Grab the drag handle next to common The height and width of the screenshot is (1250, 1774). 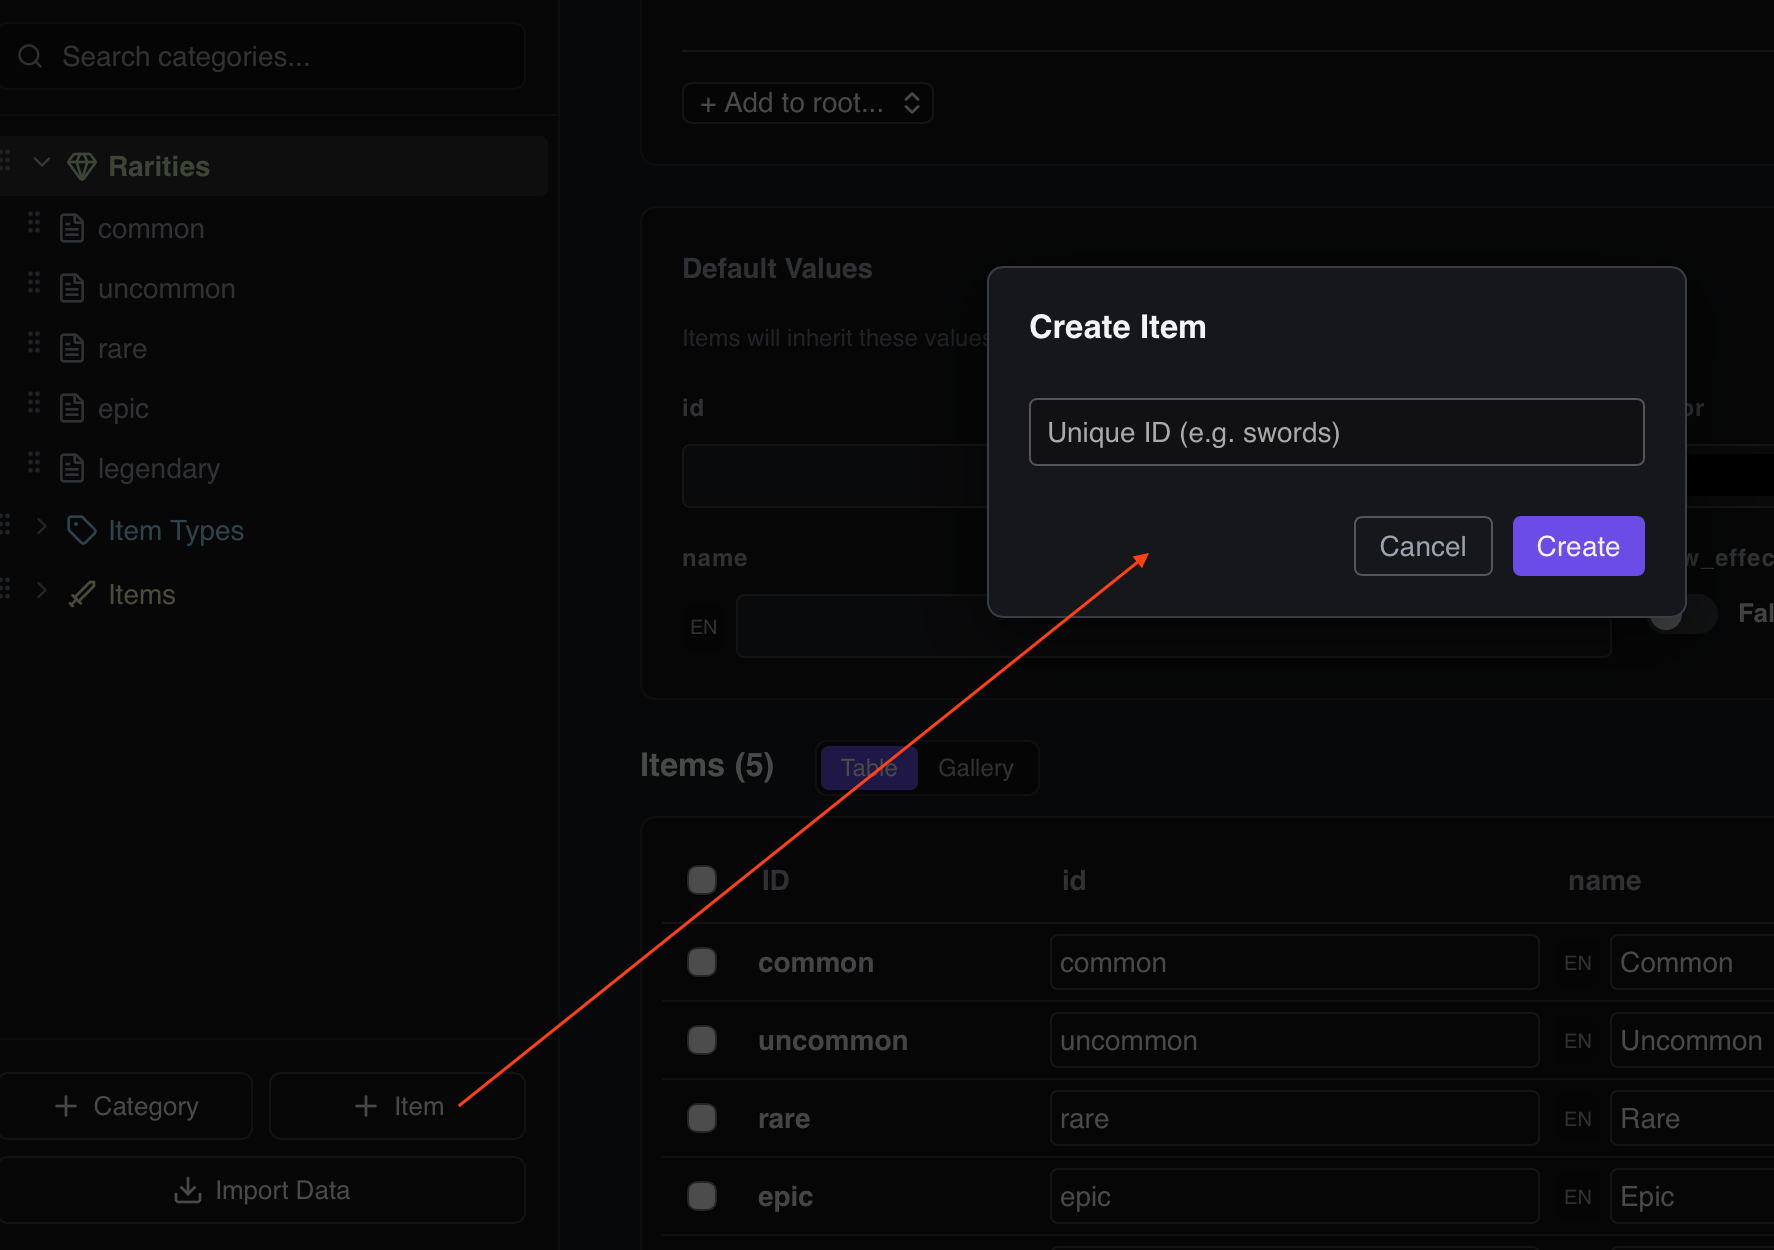click(34, 222)
